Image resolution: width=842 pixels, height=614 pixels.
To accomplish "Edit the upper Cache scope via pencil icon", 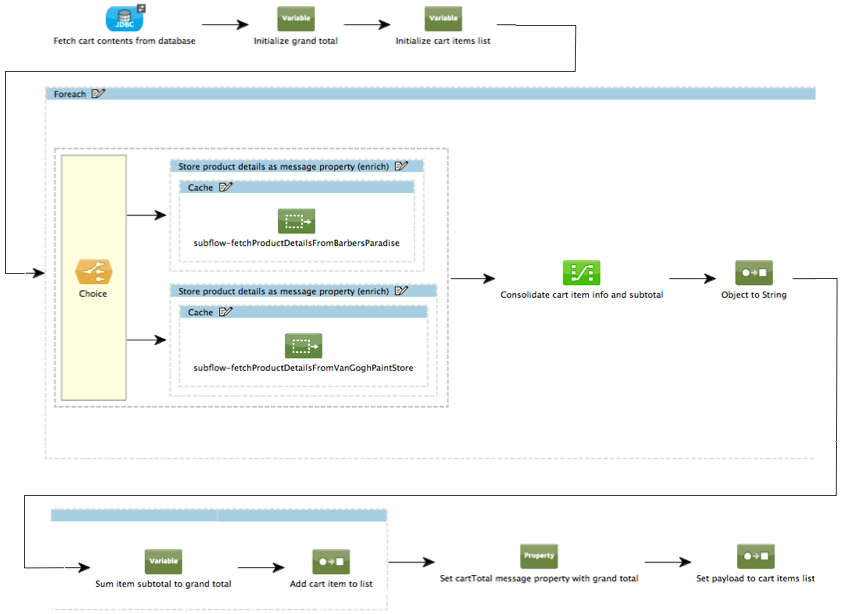I will (226, 187).
